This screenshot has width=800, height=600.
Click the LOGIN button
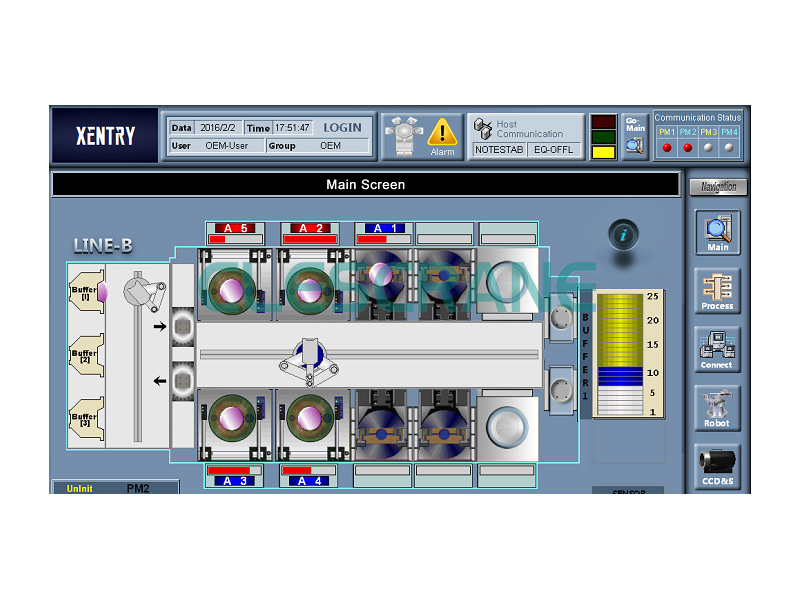[342, 128]
